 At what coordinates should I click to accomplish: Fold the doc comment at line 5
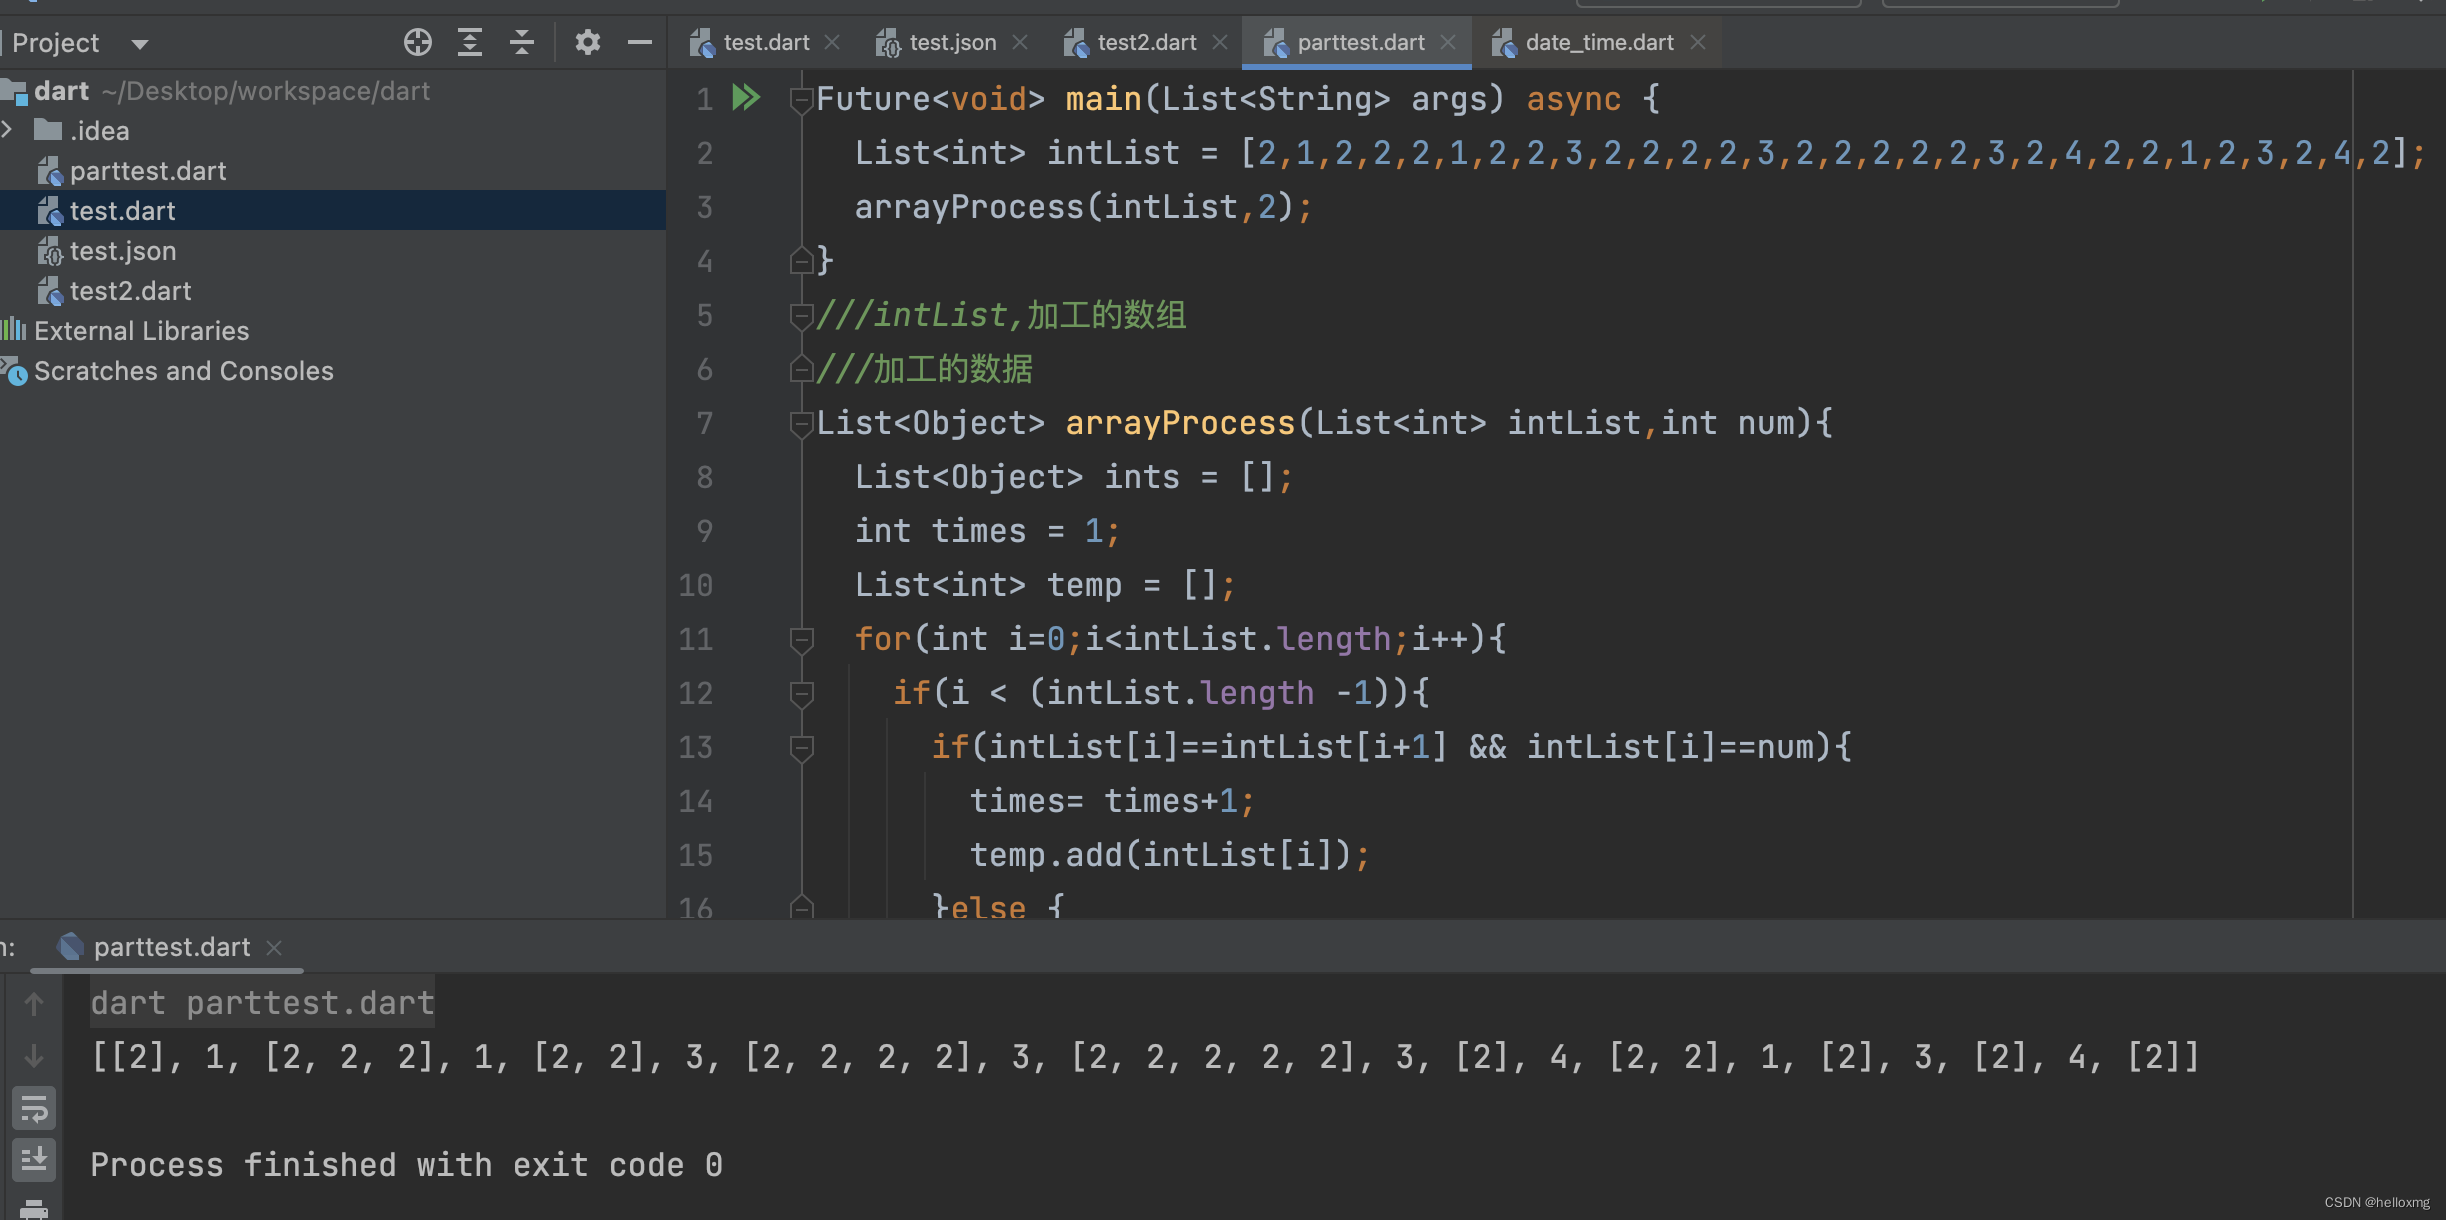pyautogui.click(x=801, y=315)
